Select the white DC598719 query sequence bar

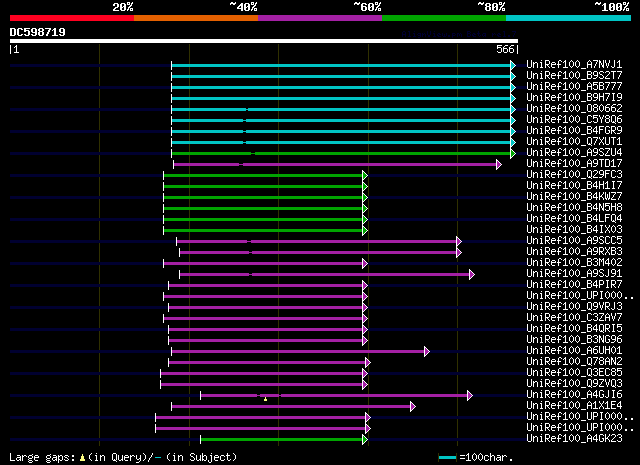click(264, 41)
